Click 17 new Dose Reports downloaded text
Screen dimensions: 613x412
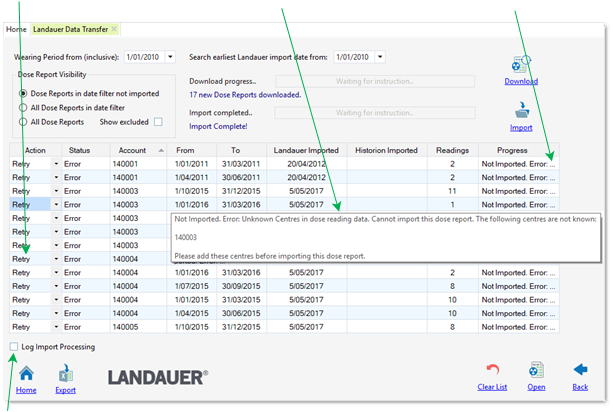(245, 95)
